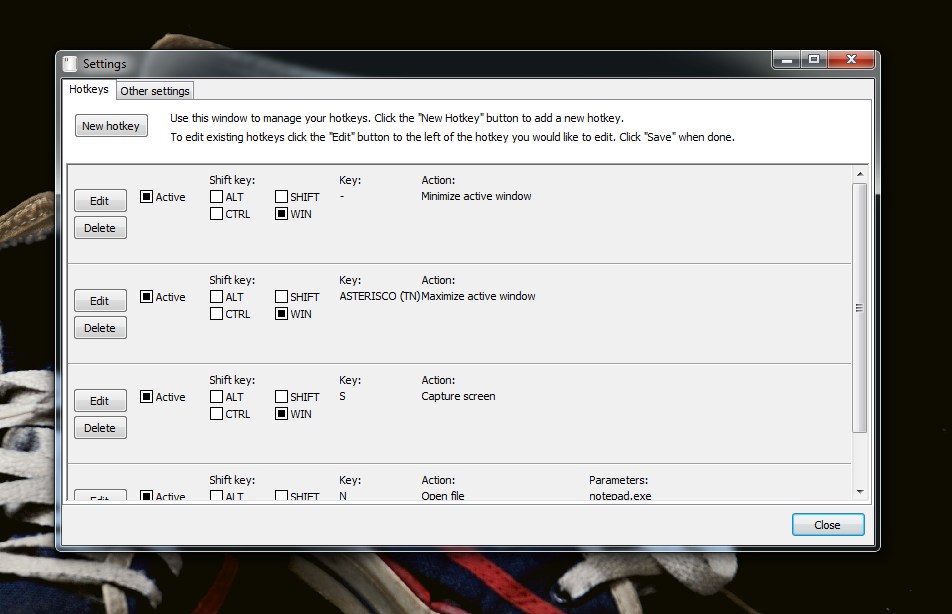Edit the Minimize active window hotkey

pyautogui.click(x=100, y=200)
